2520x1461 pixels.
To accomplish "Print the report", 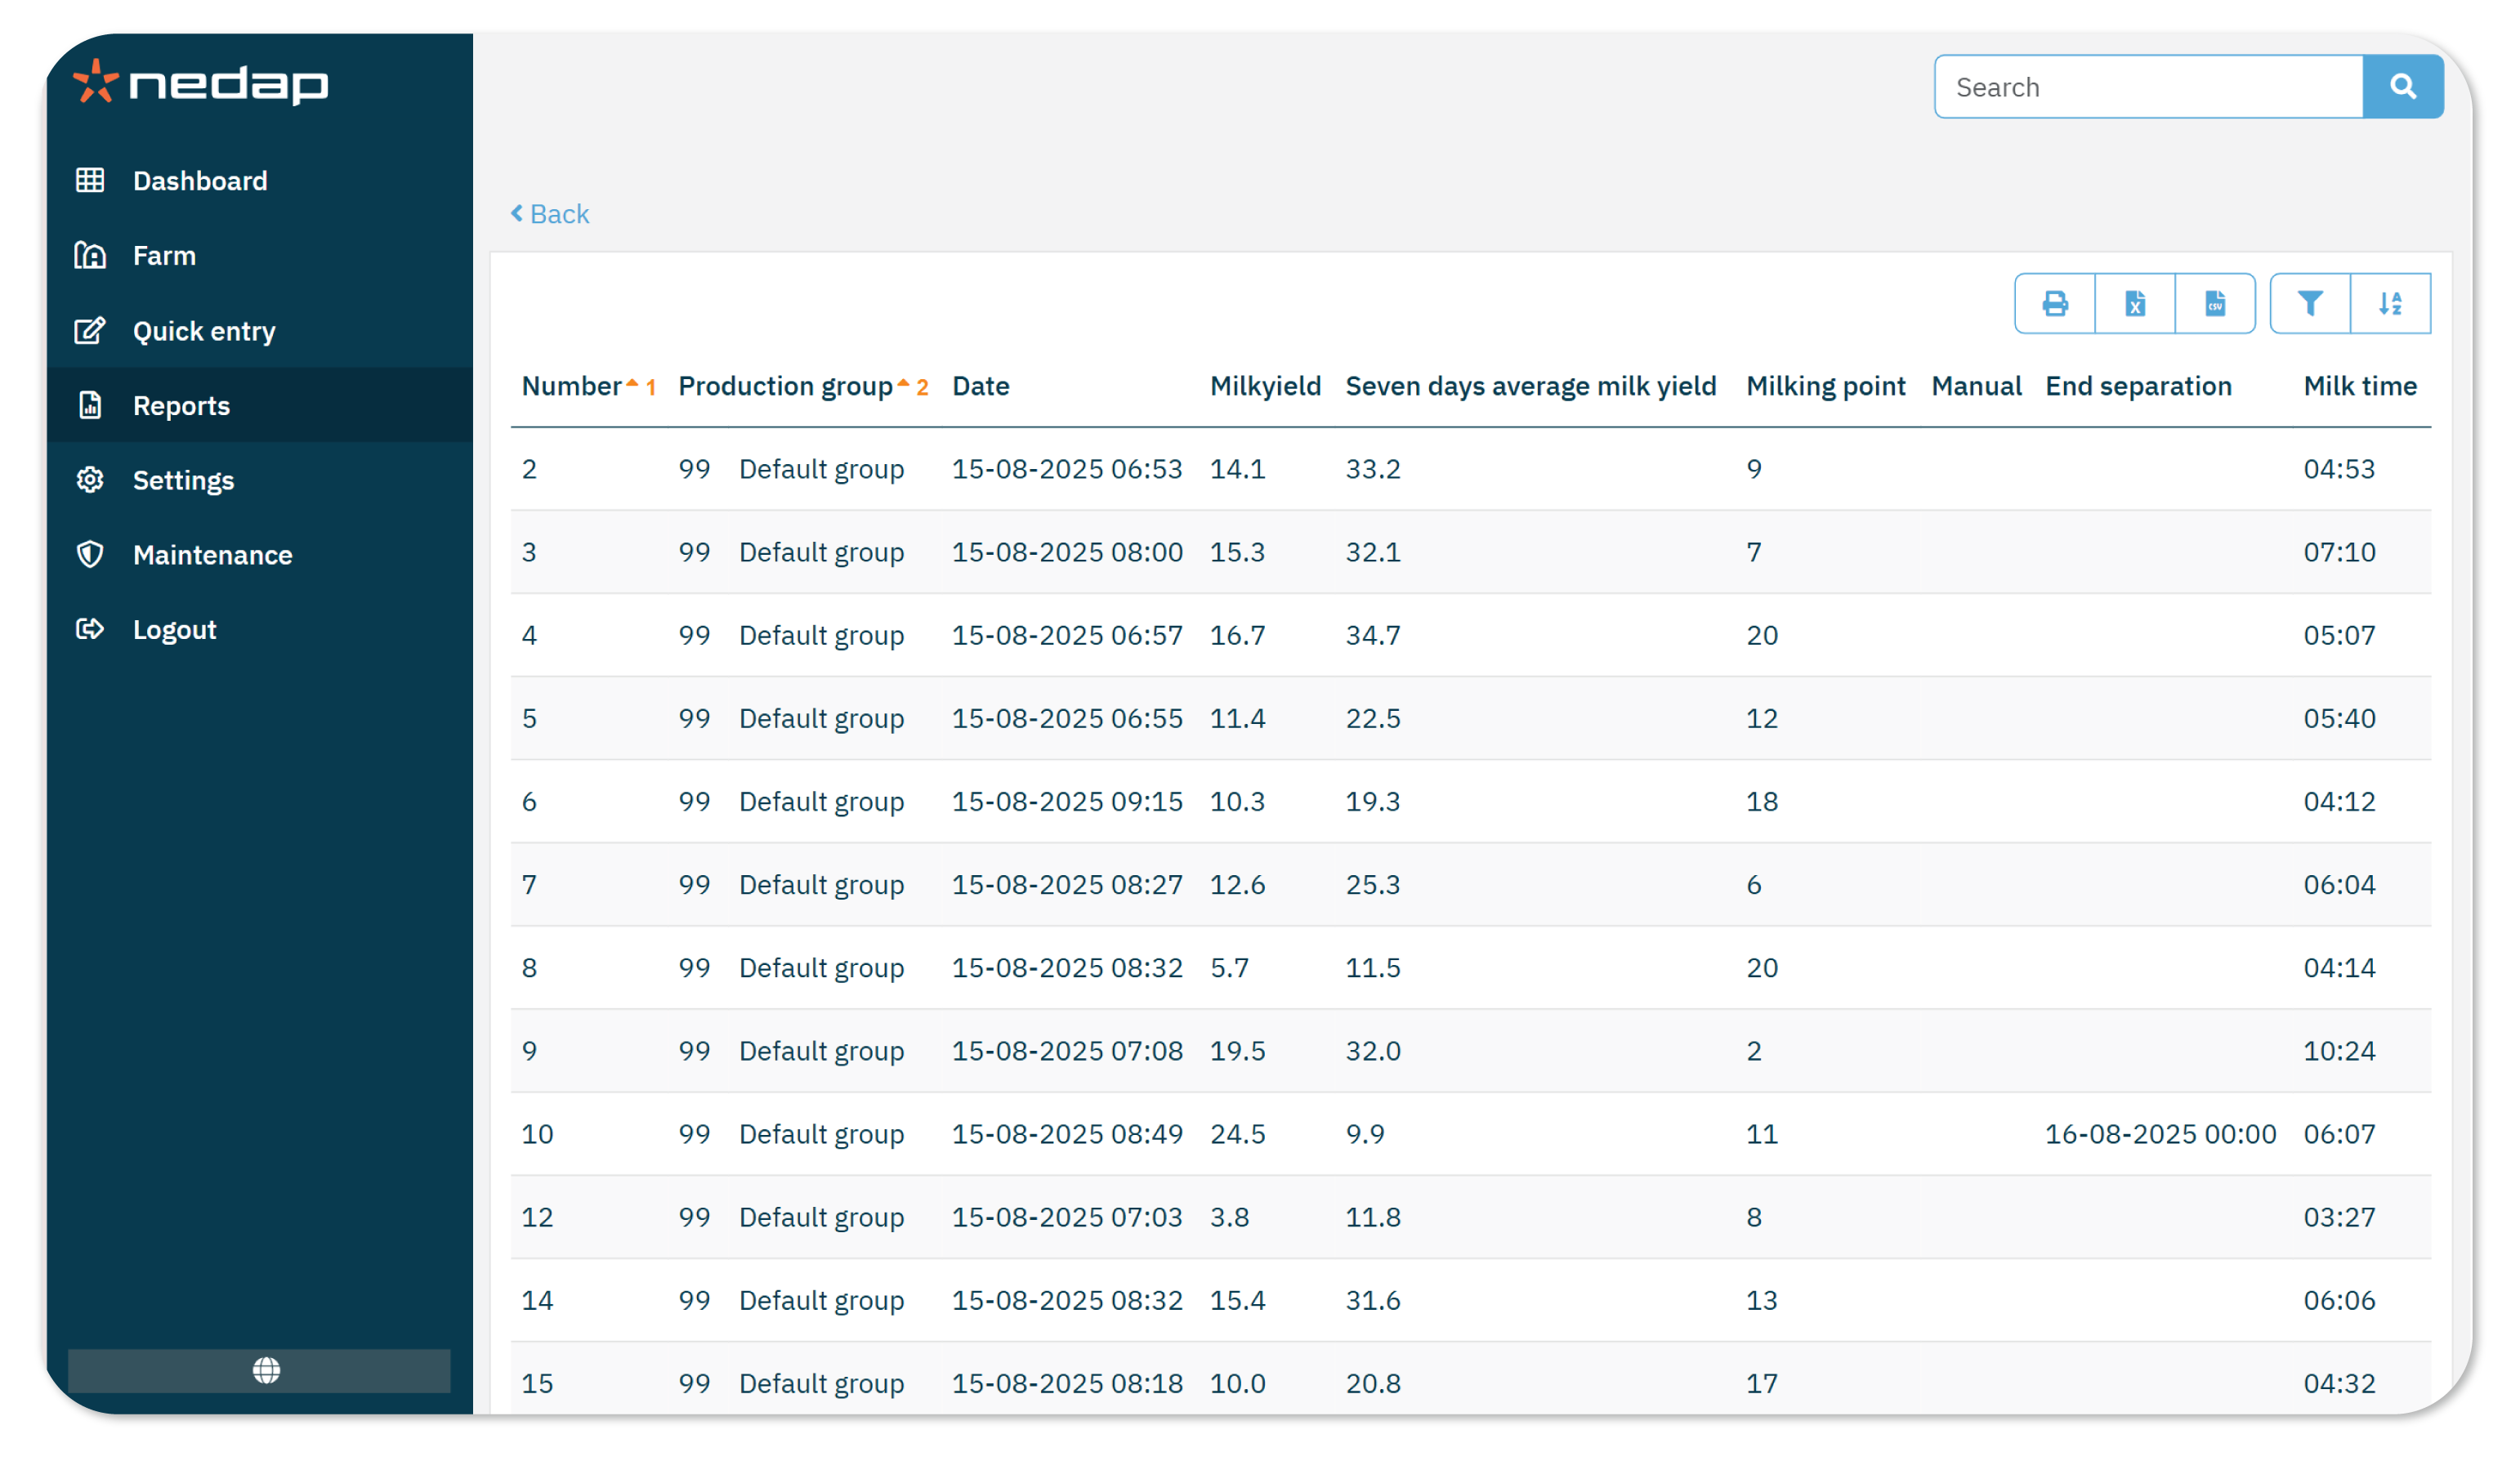I will [2055, 304].
